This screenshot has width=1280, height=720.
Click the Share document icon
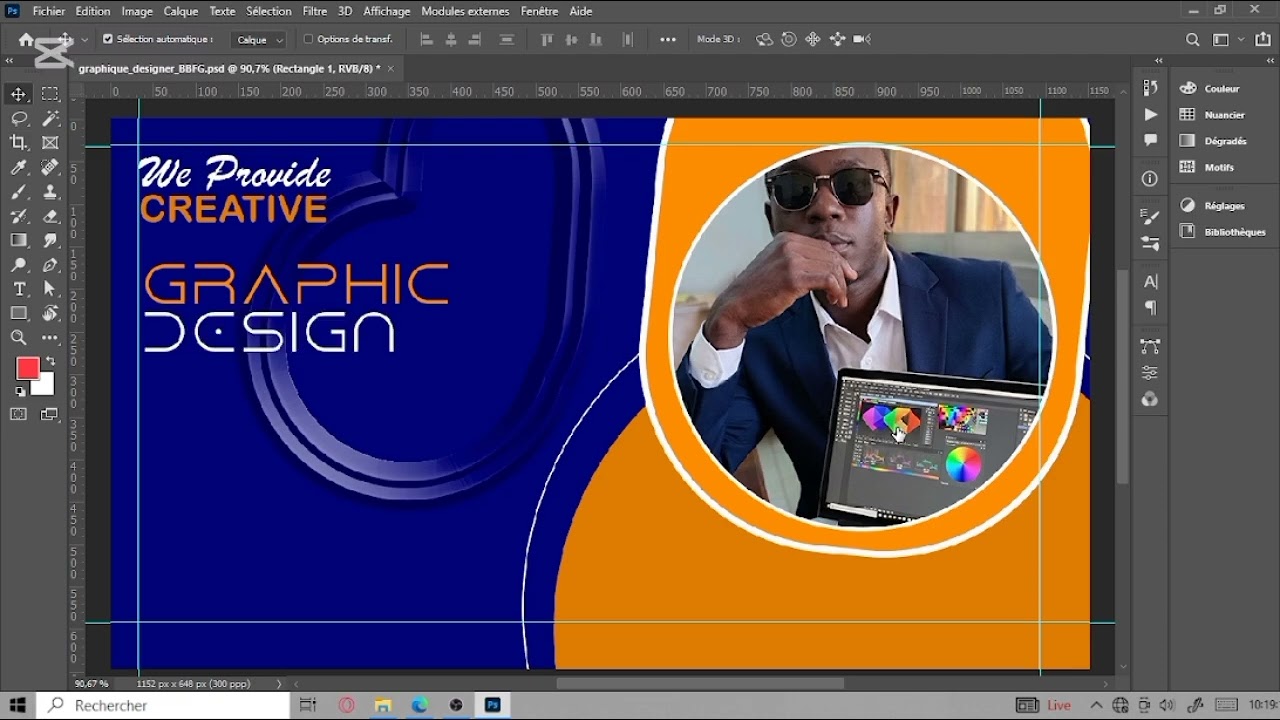[x=1264, y=39]
